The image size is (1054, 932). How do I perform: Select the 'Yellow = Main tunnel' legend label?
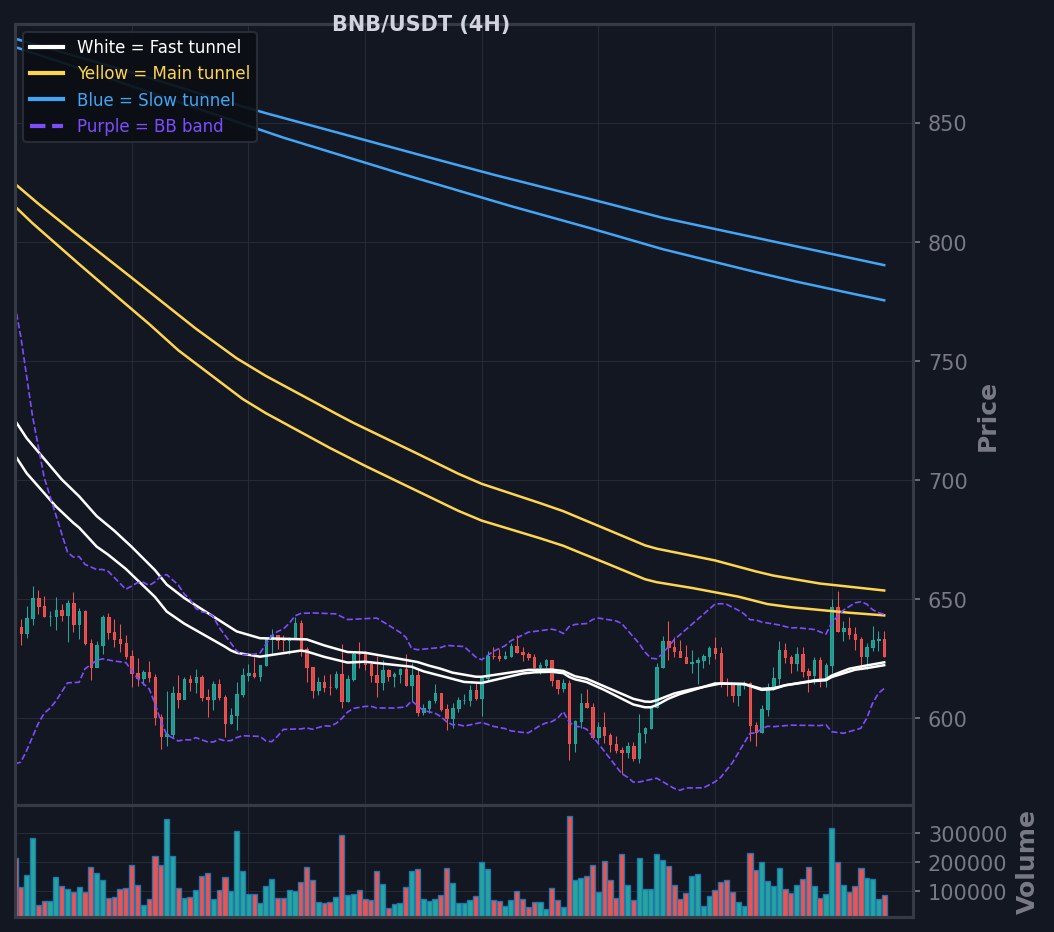pos(163,73)
